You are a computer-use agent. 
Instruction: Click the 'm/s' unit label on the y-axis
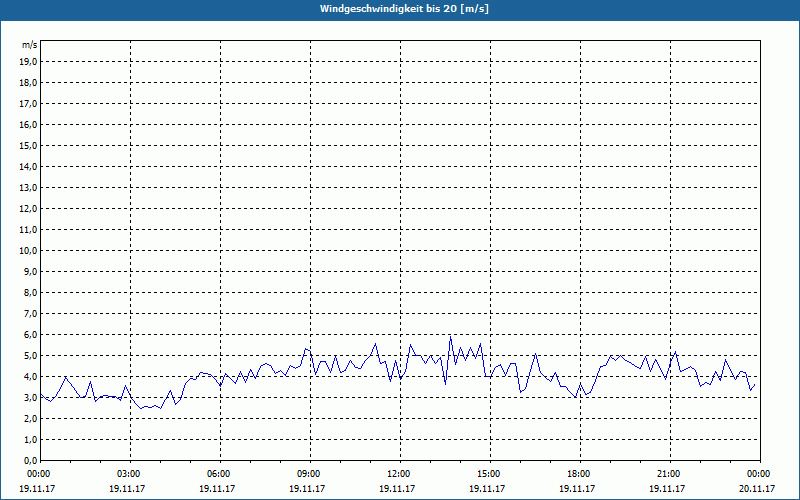pos(29,45)
